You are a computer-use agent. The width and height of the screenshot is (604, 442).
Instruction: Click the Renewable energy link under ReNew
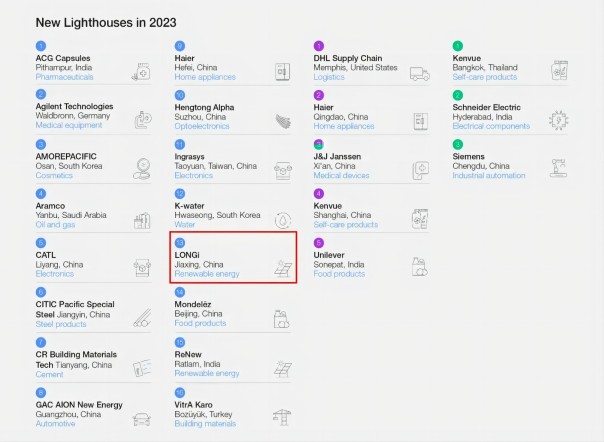click(207, 374)
